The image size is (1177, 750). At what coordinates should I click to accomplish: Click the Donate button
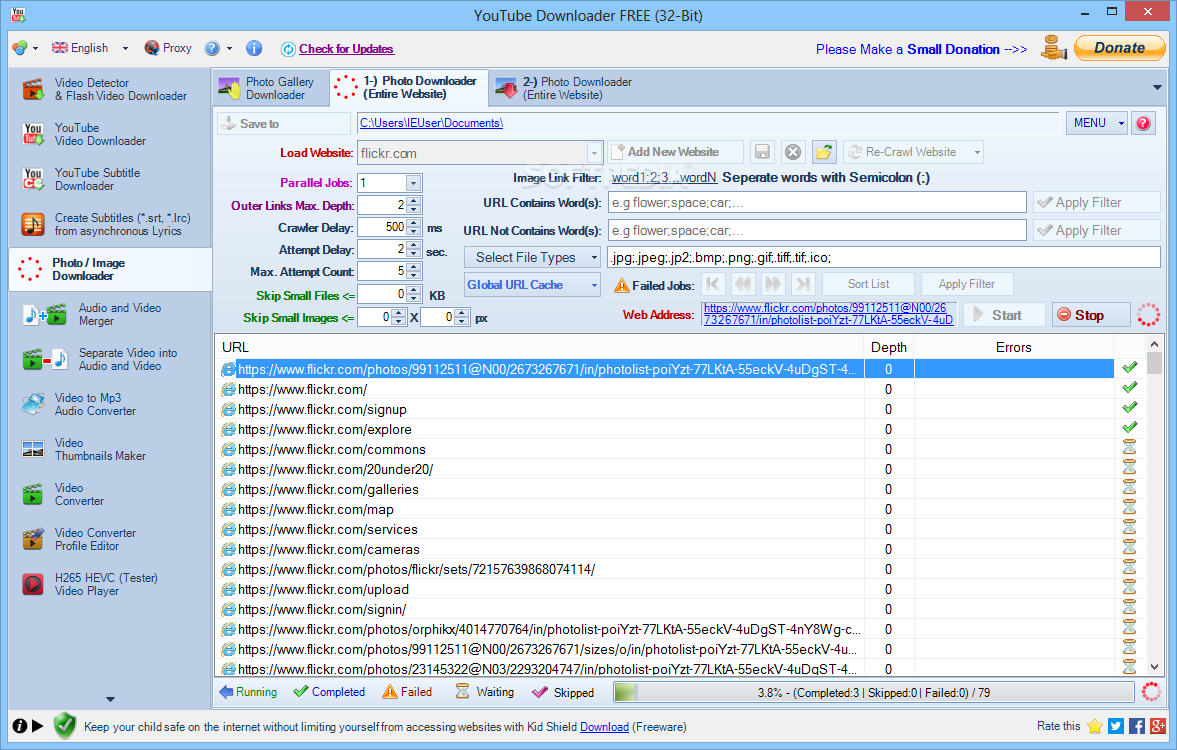[1119, 48]
